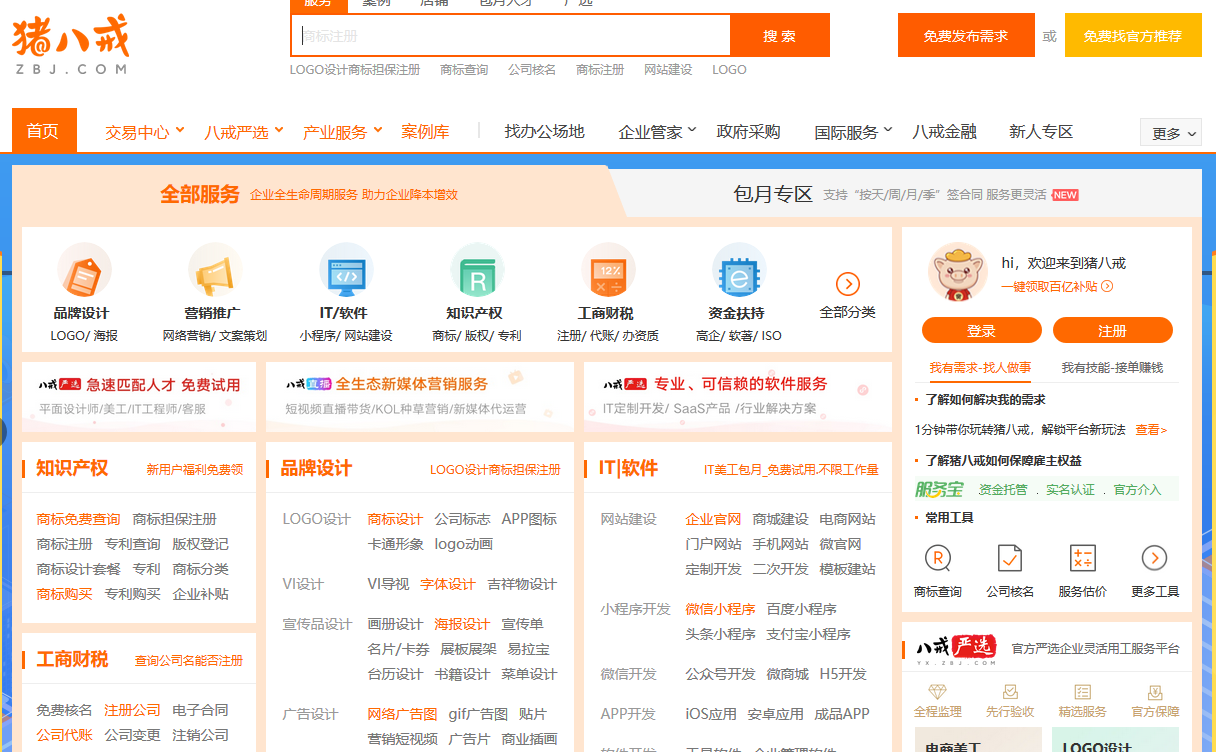
Task: Open the 一键领取百亿补贴 link
Action: [1057, 286]
